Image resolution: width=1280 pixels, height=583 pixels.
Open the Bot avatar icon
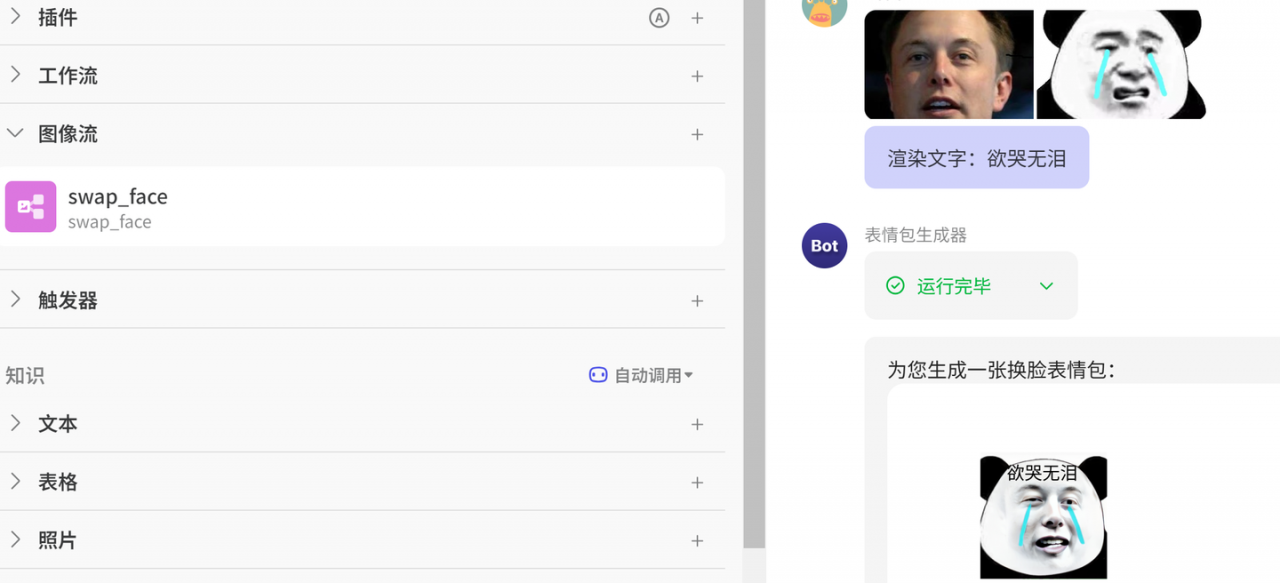tap(825, 246)
